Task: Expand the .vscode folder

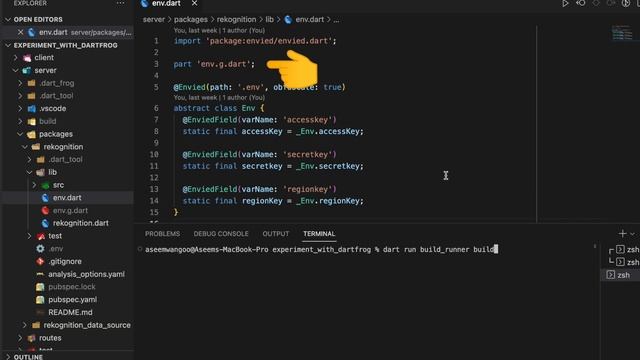Action: point(20,108)
